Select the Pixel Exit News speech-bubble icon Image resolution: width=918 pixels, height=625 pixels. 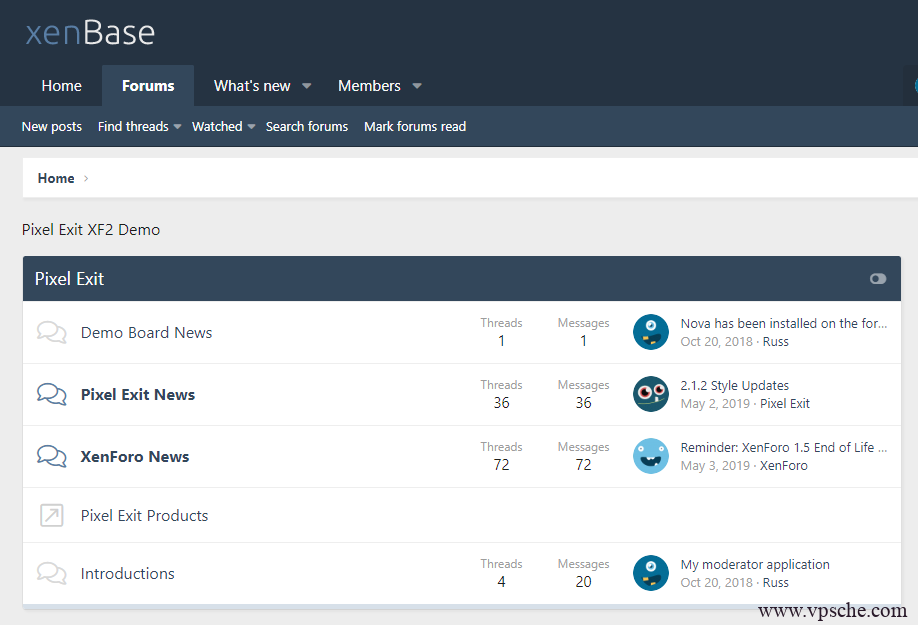tap(51, 394)
